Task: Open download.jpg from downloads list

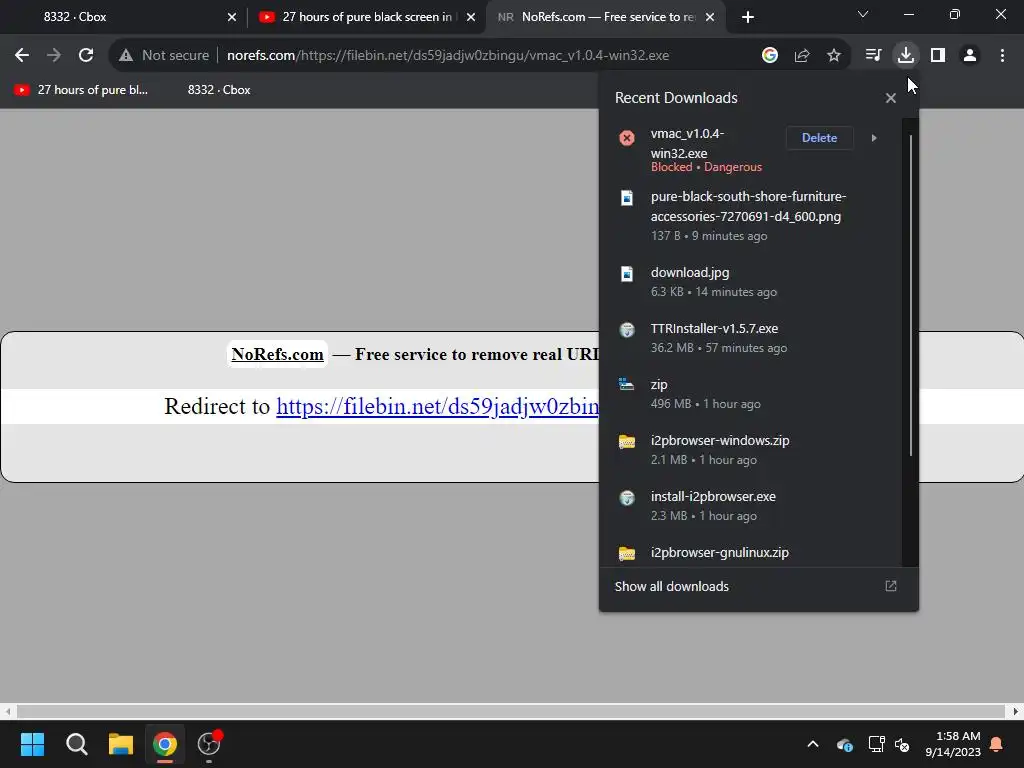Action: point(748,282)
